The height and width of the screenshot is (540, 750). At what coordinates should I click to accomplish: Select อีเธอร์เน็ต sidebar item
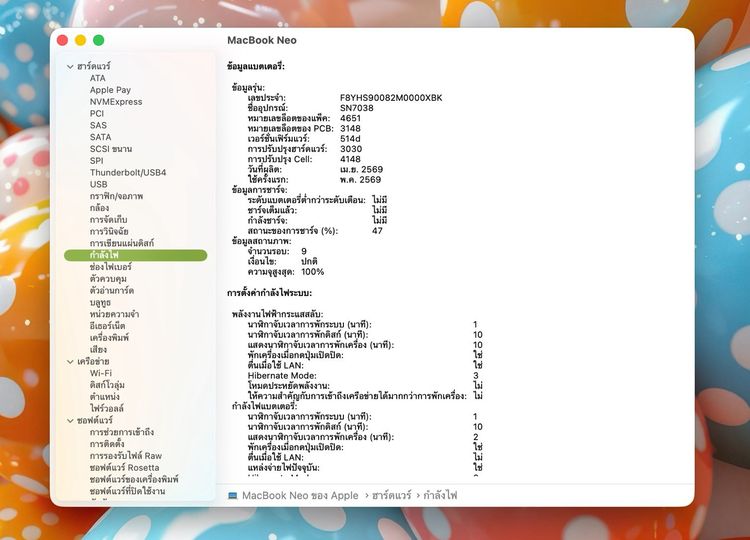coord(108,326)
